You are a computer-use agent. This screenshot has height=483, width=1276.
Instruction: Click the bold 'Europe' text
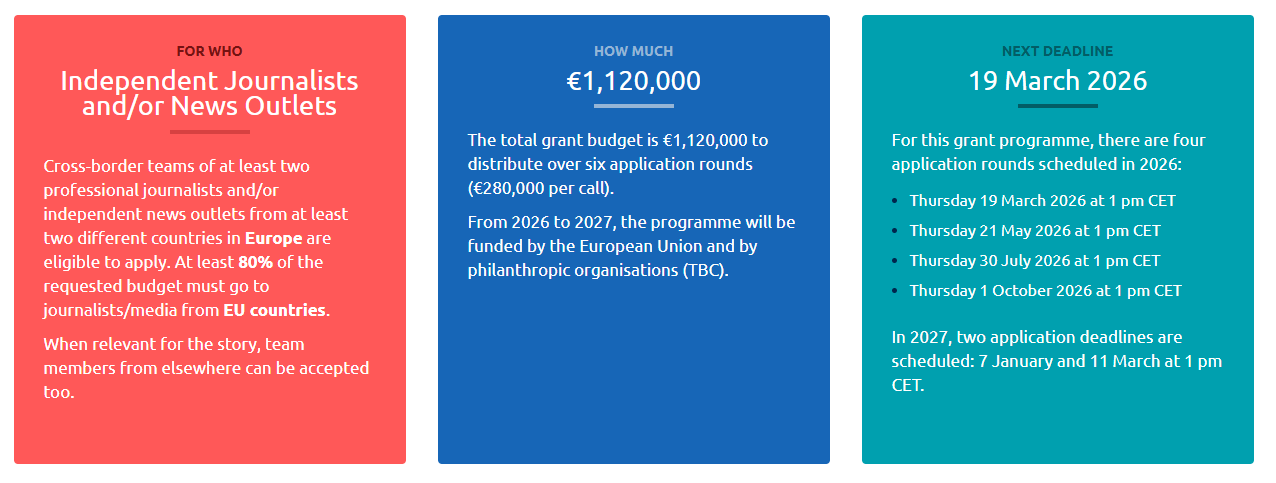(x=273, y=238)
